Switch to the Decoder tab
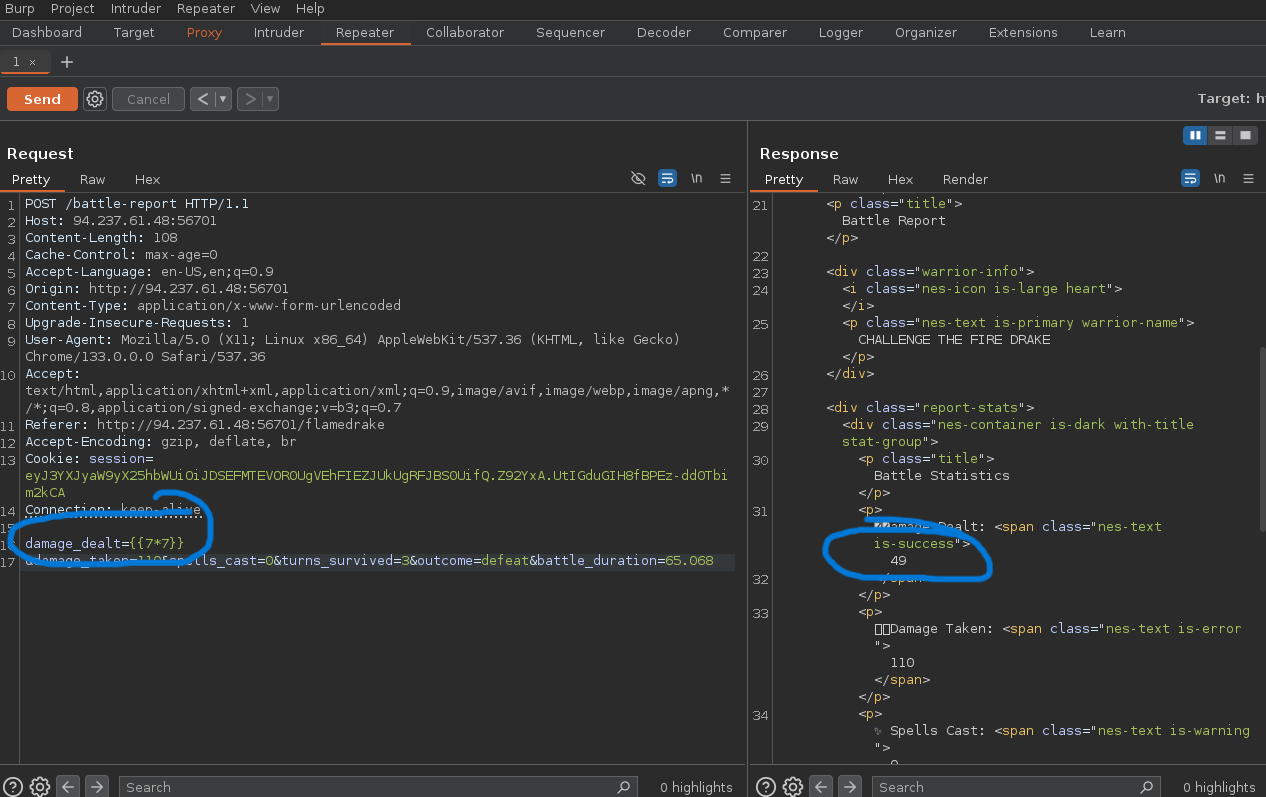Viewport: 1266px width, 797px height. [x=664, y=32]
